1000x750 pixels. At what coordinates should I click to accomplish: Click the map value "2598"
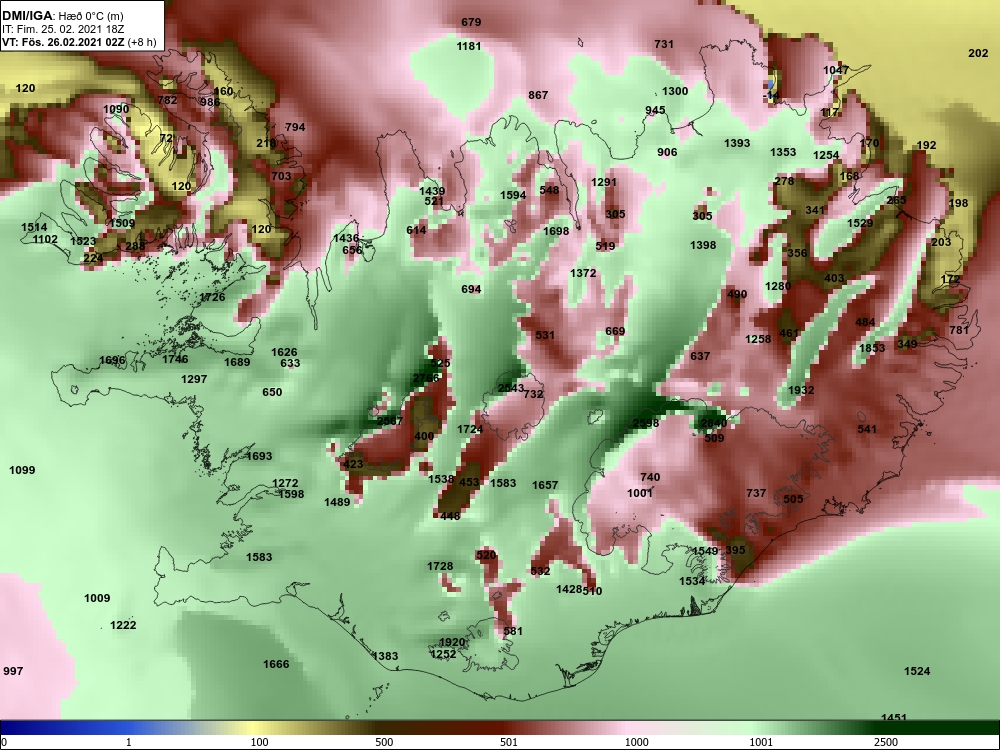646,423
